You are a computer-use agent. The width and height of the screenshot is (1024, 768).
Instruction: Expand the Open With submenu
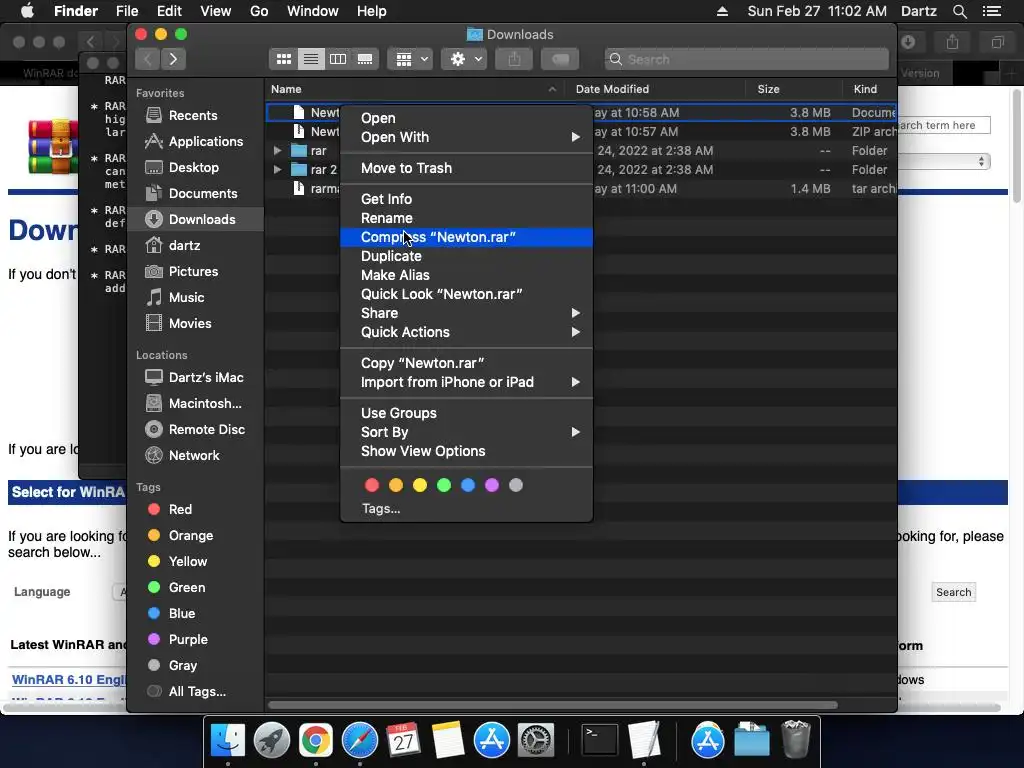coord(466,137)
